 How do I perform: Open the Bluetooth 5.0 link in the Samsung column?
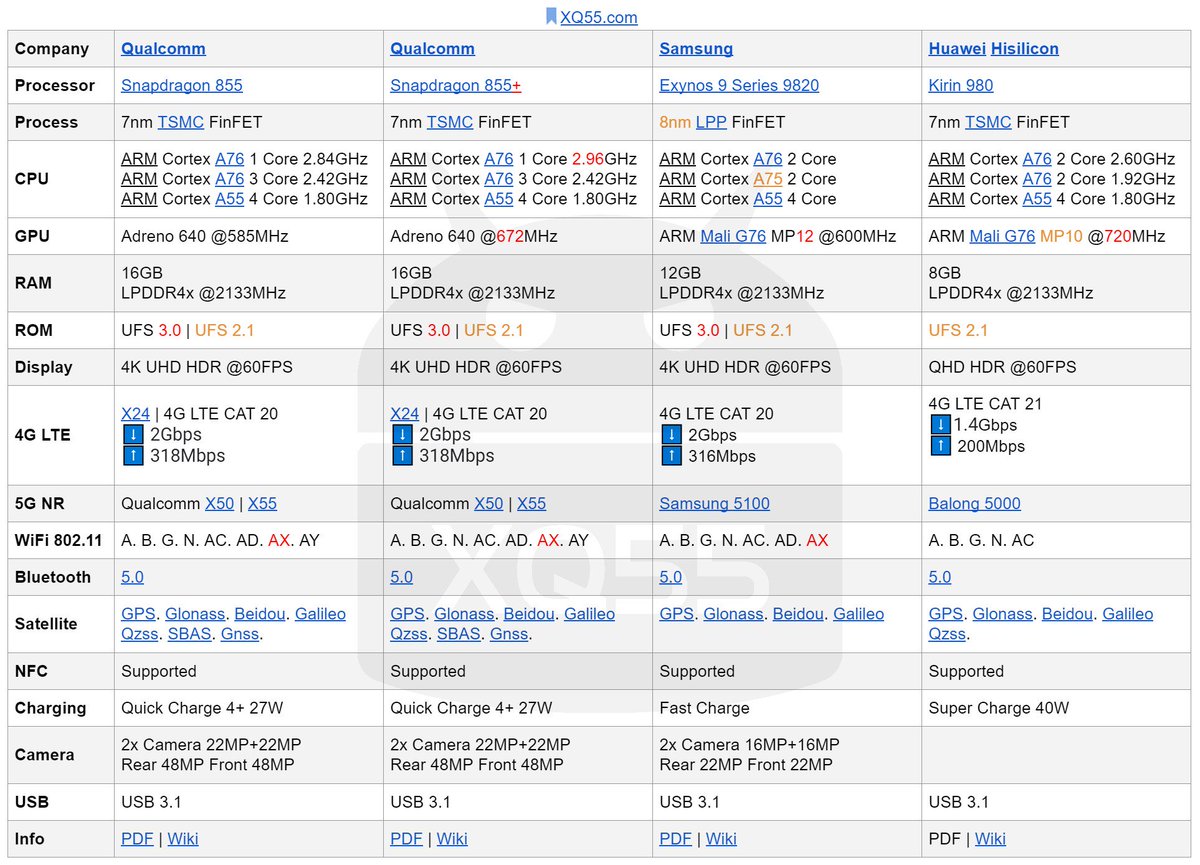click(671, 577)
